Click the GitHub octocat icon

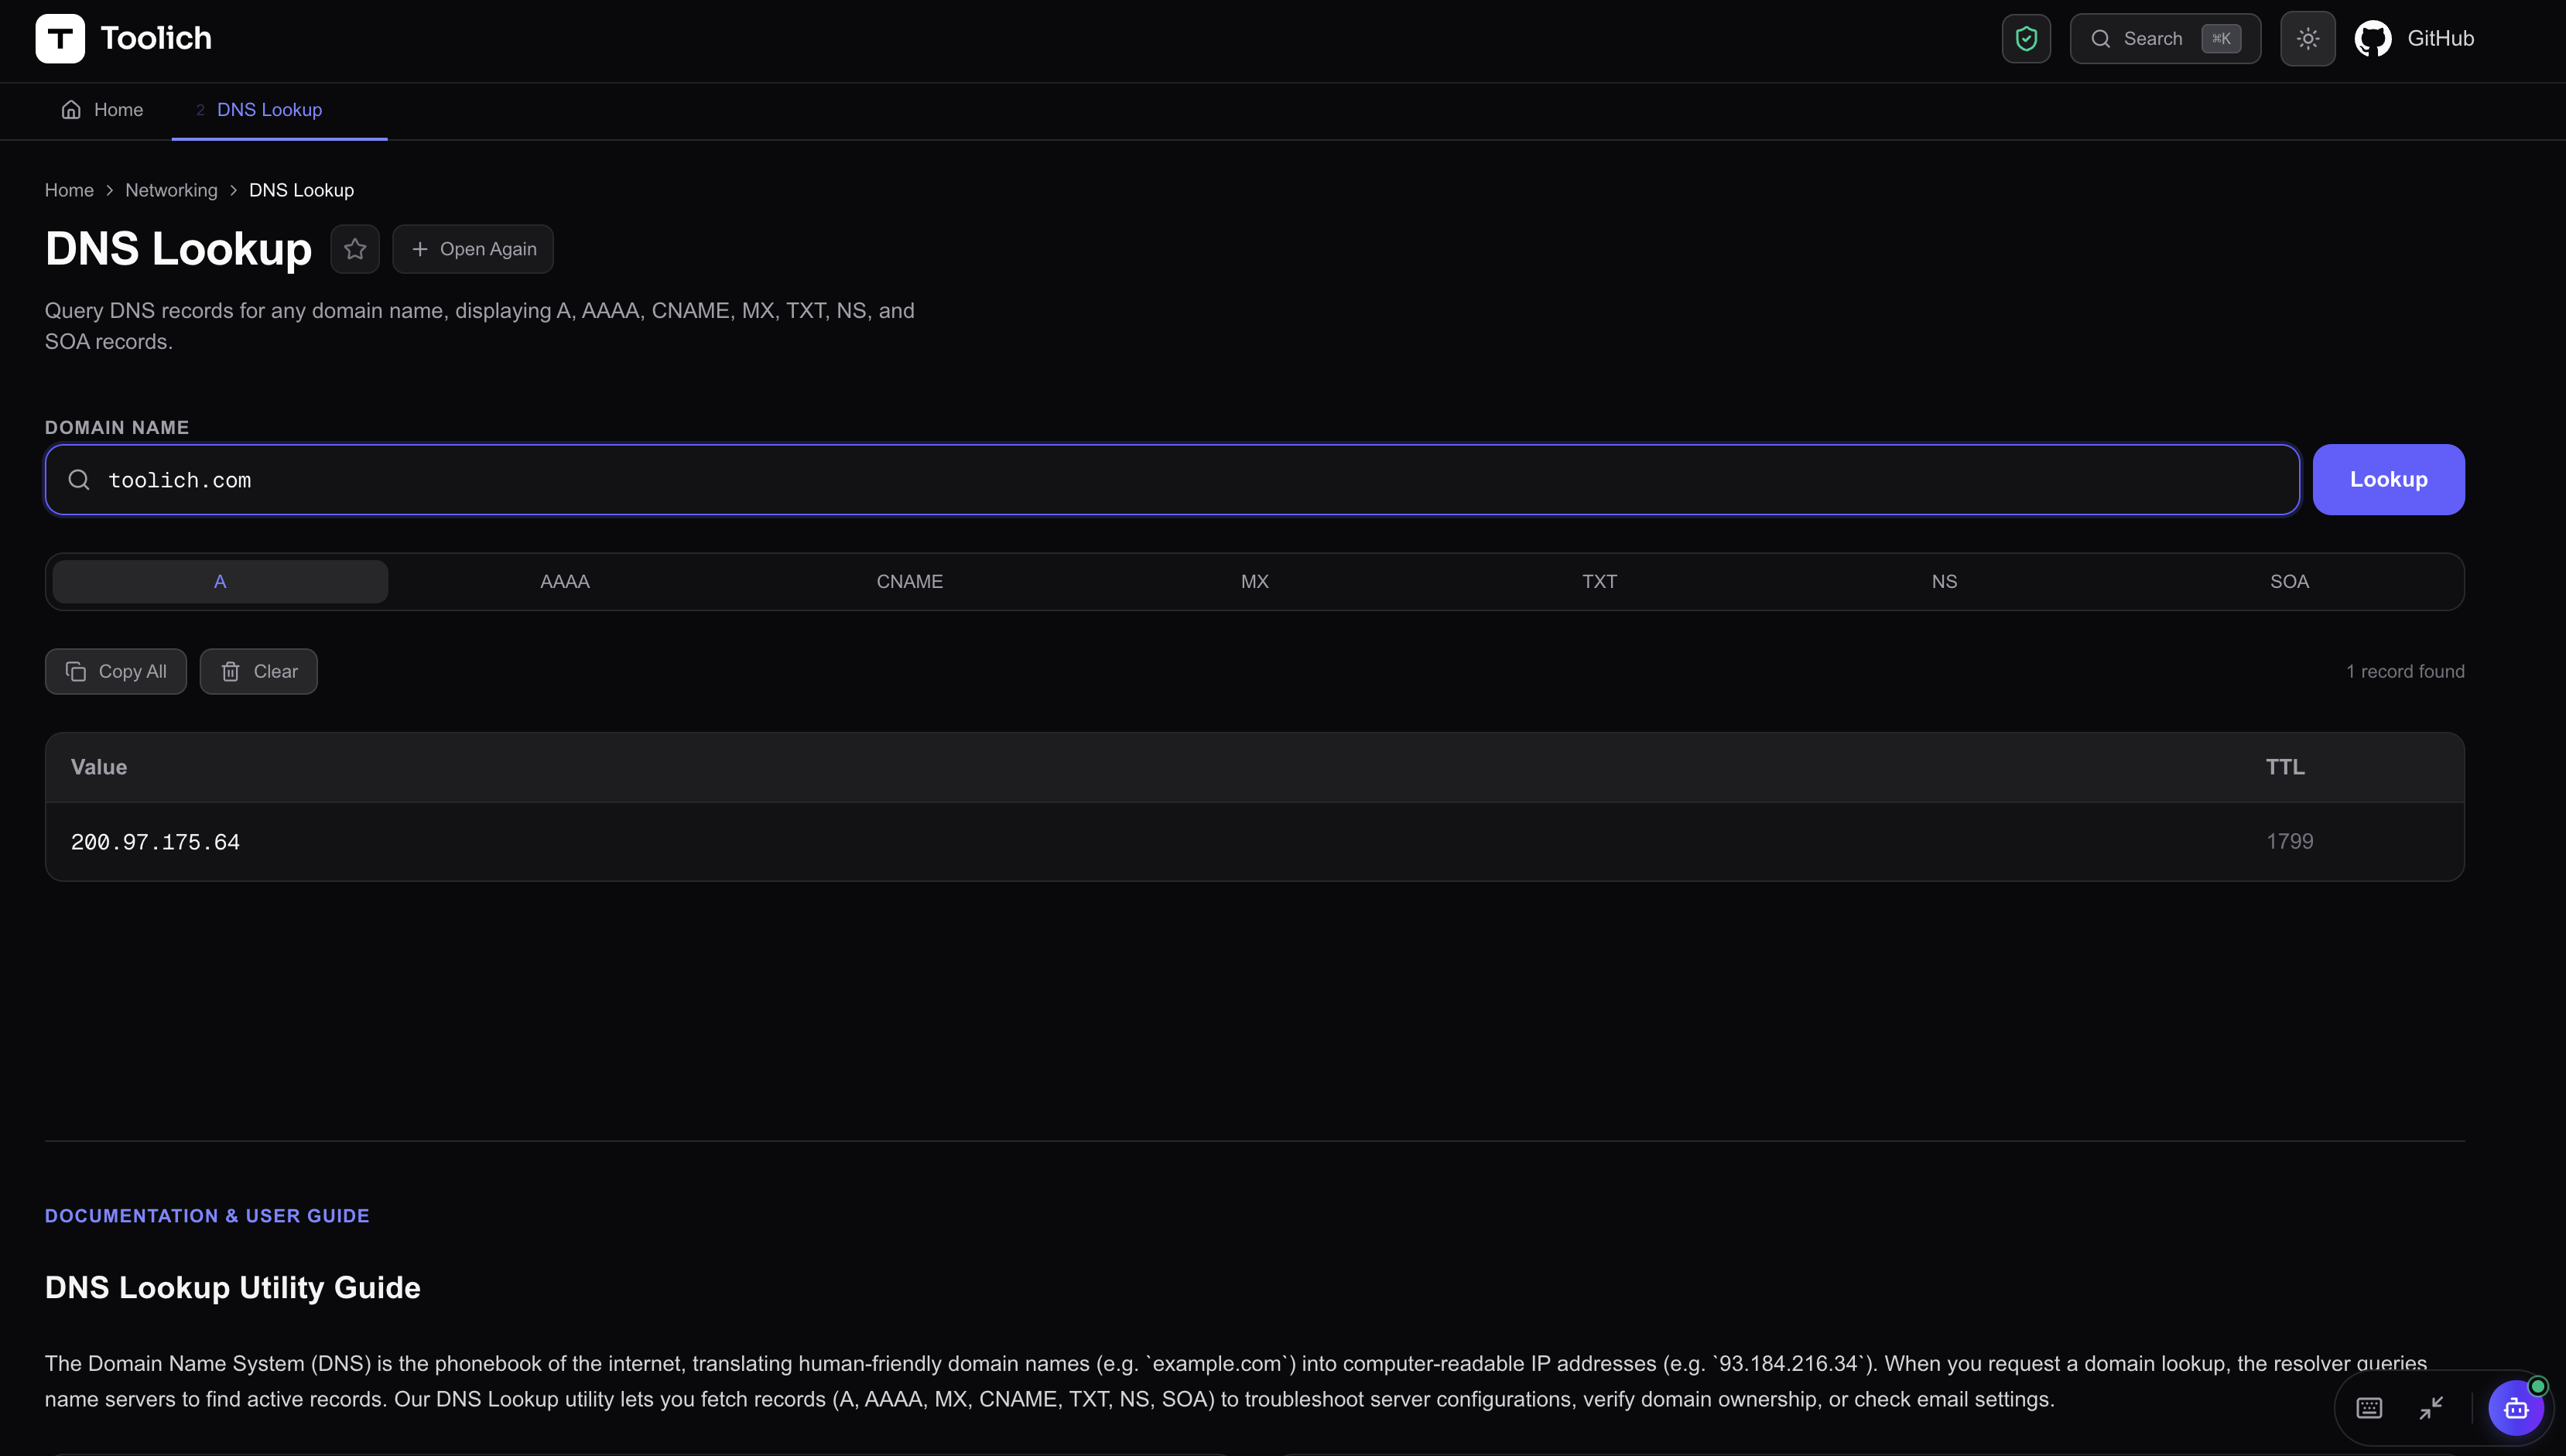(x=2373, y=39)
